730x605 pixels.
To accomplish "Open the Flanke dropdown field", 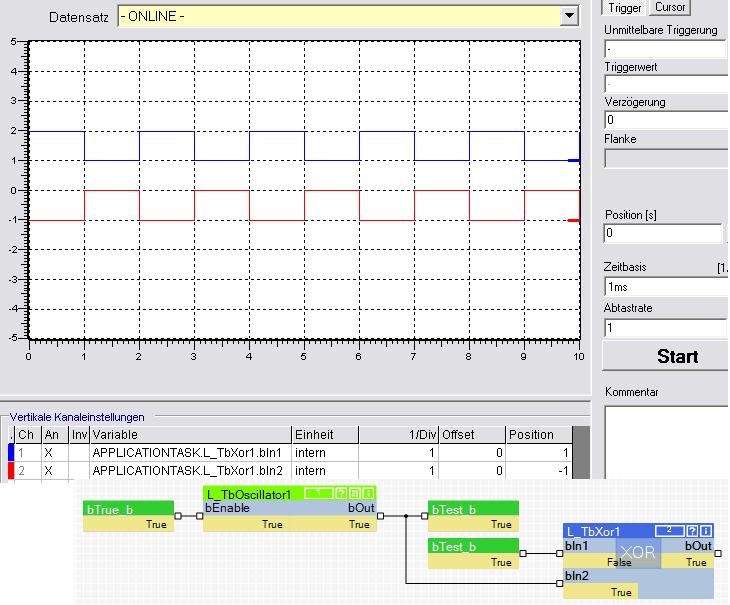I will coord(664,158).
